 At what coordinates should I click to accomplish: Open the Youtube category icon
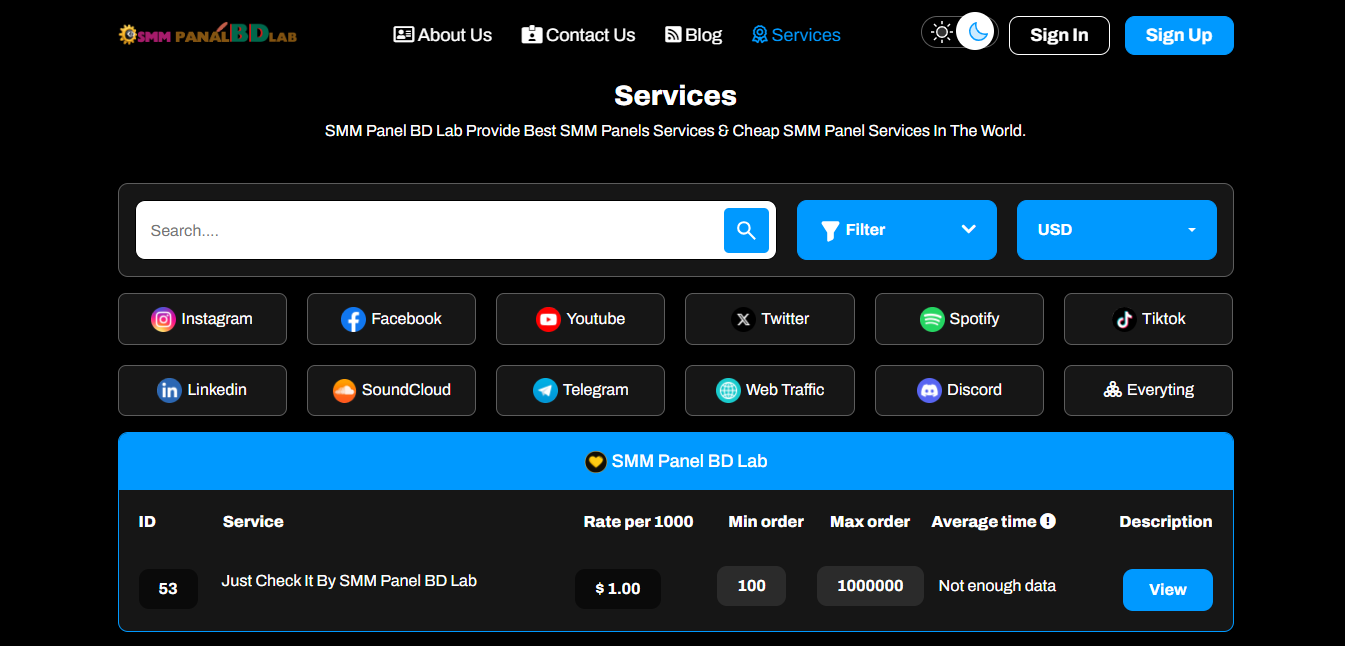click(548, 319)
